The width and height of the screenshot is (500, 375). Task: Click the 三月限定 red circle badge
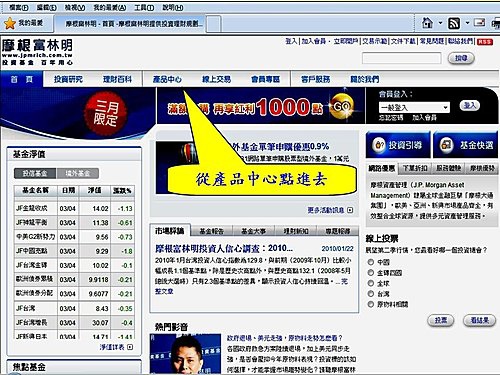[106, 113]
